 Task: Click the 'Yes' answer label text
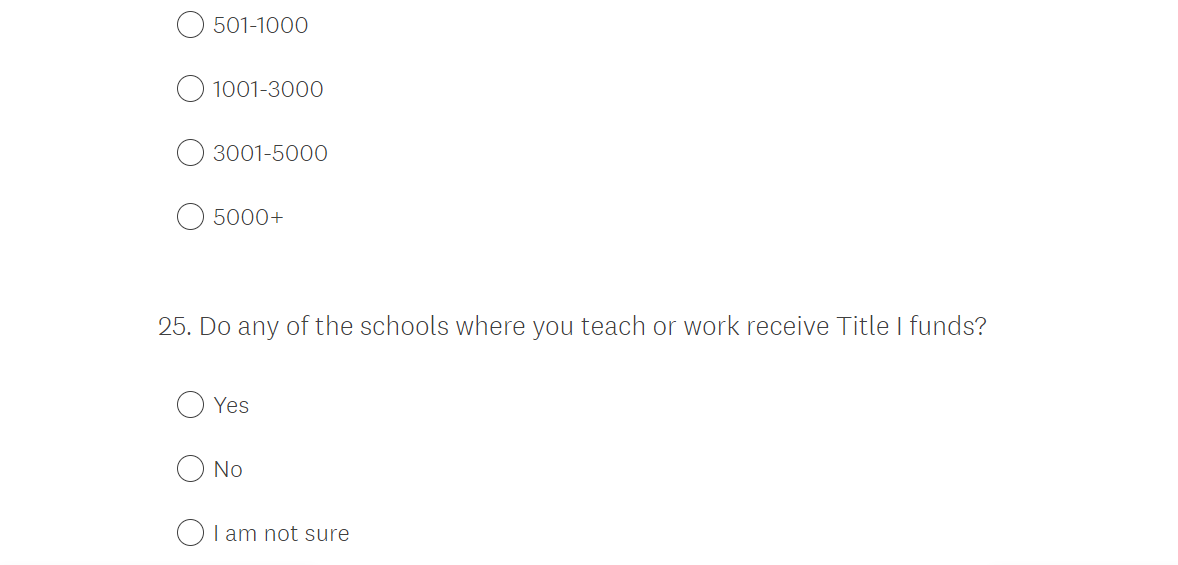point(231,405)
